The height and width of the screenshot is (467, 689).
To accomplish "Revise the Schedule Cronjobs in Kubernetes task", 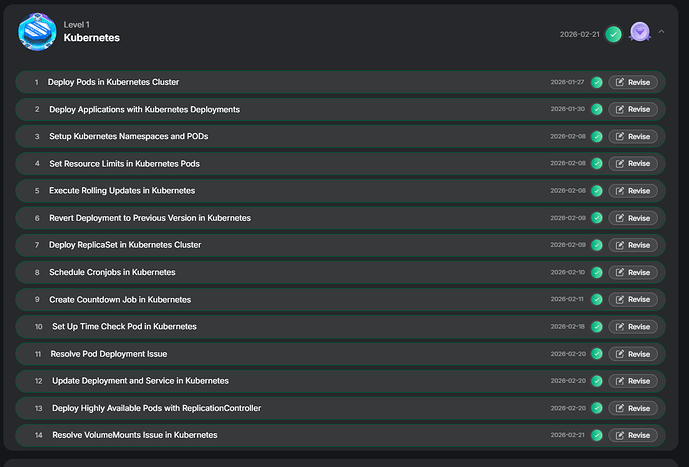I will [633, 272].
